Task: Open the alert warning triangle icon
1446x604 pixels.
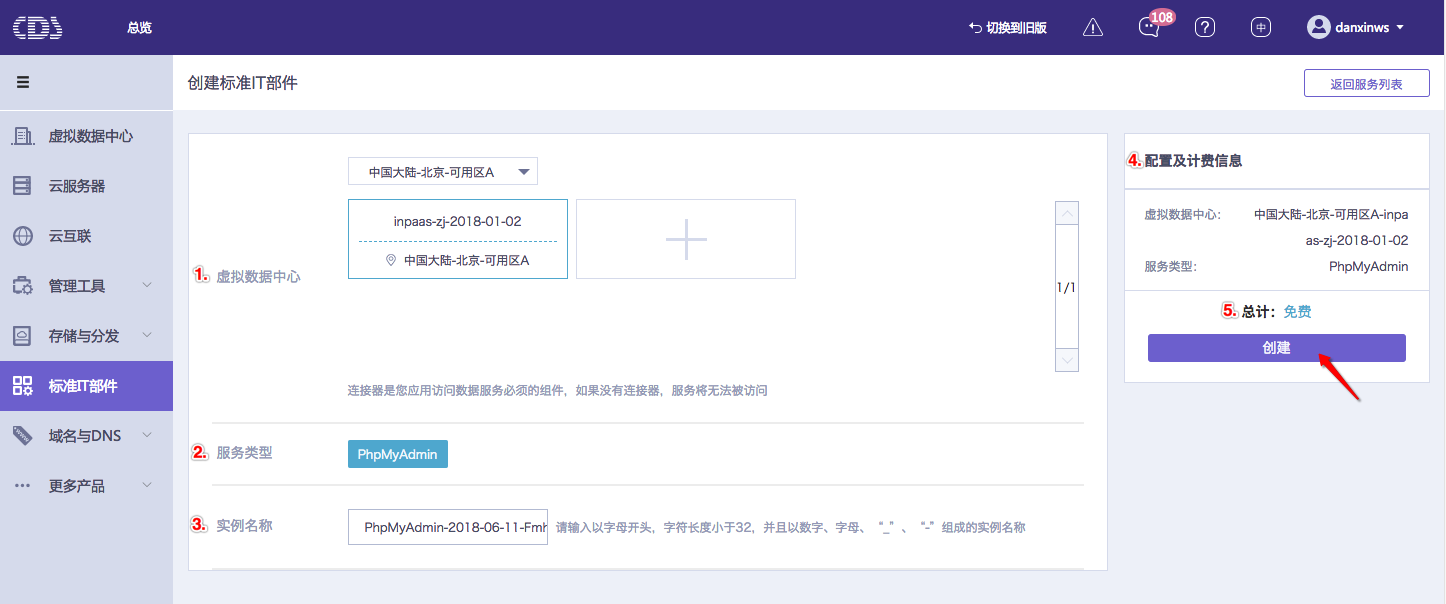Action: (1093, 28)
